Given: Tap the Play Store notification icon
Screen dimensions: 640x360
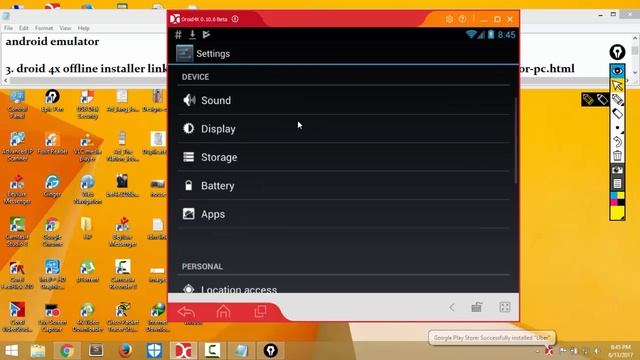Looking at the screenshot, I should coord(206,35).
